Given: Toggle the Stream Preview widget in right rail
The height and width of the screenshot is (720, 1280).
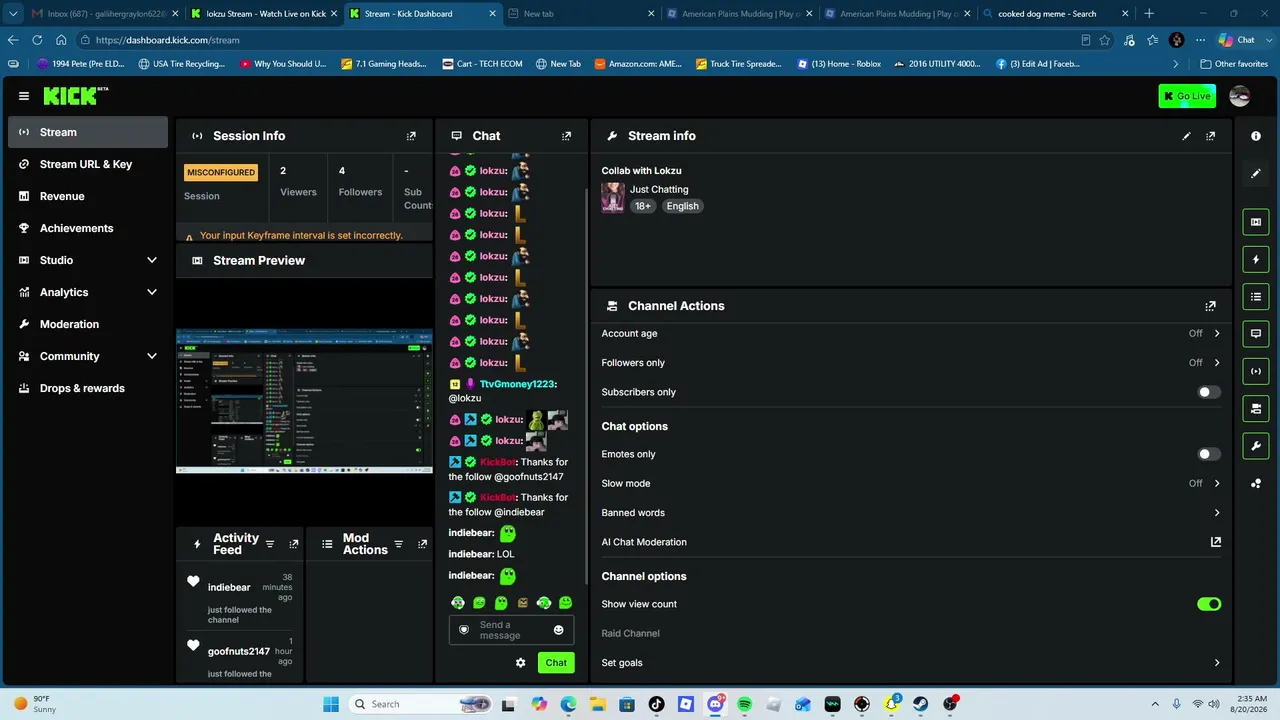Looking at the screenshot, I should 1256,222.
